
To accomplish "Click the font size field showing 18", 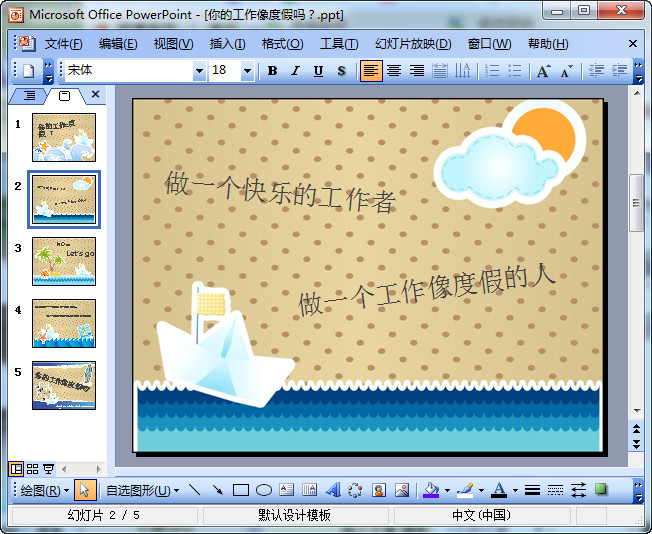I will [x=225, y=71].
